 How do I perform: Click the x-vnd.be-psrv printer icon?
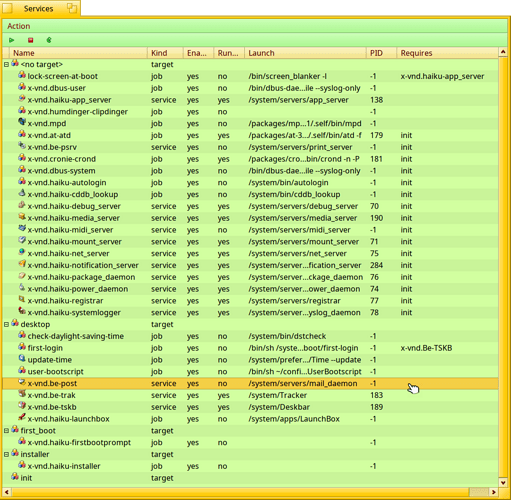tap(22, 146)
